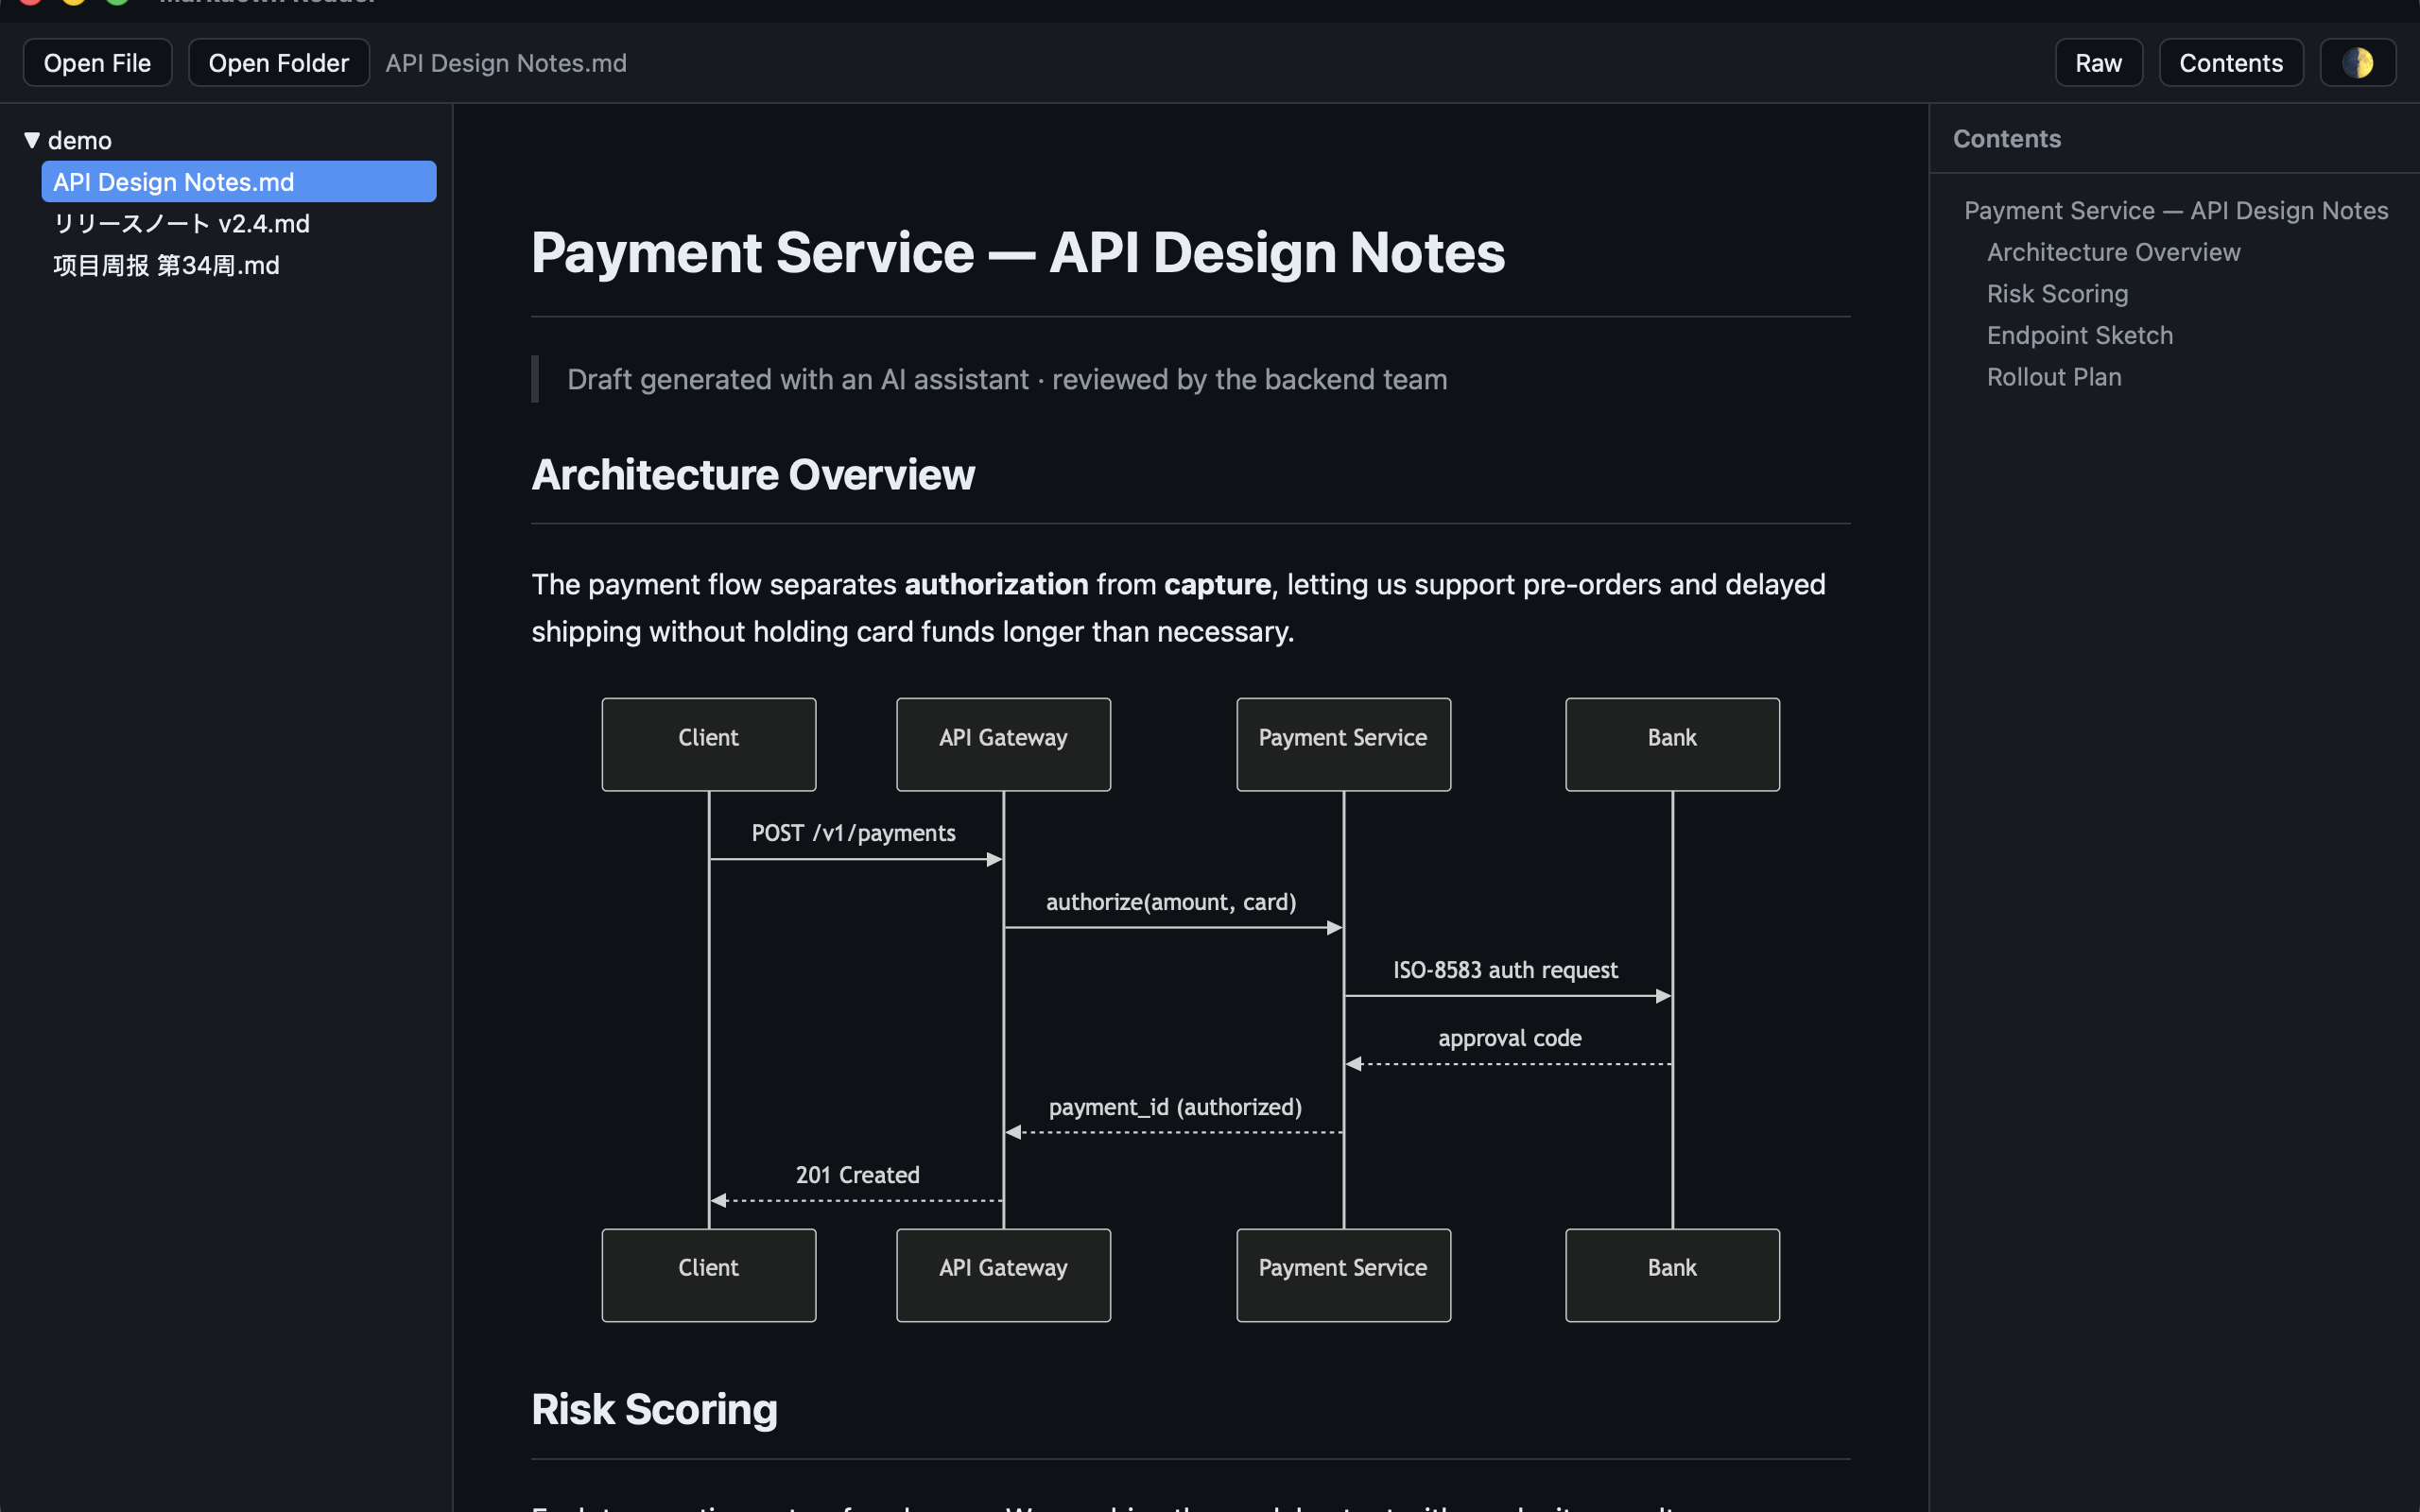Click the top Payment Service diagram box
This screenshot has width=2420, height=1512.
(x=1343, y=744)
